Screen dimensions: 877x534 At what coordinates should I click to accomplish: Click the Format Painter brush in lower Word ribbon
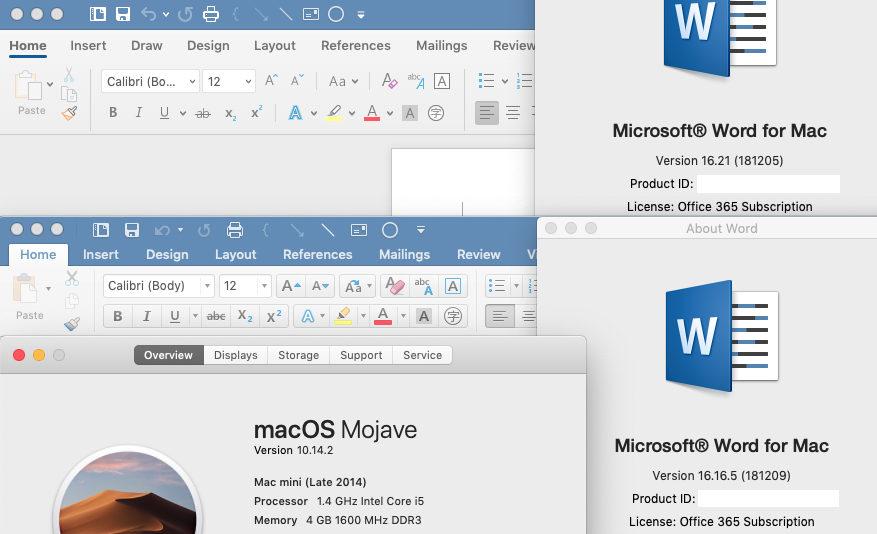point(72,324)
